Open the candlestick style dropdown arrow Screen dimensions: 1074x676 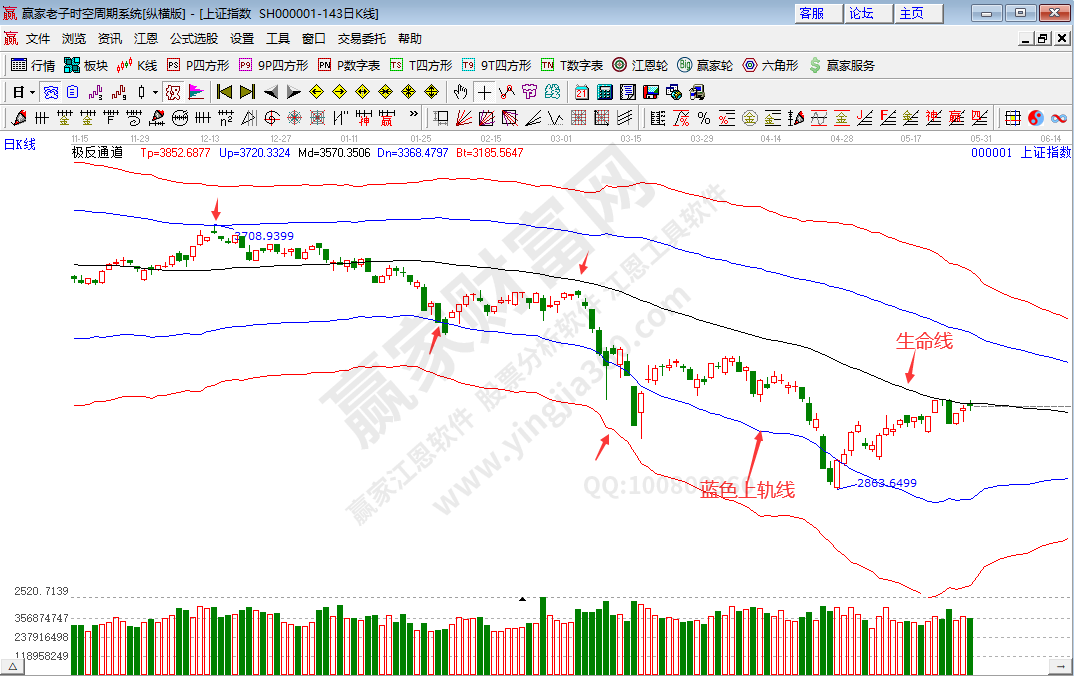[x=155, y=92]
